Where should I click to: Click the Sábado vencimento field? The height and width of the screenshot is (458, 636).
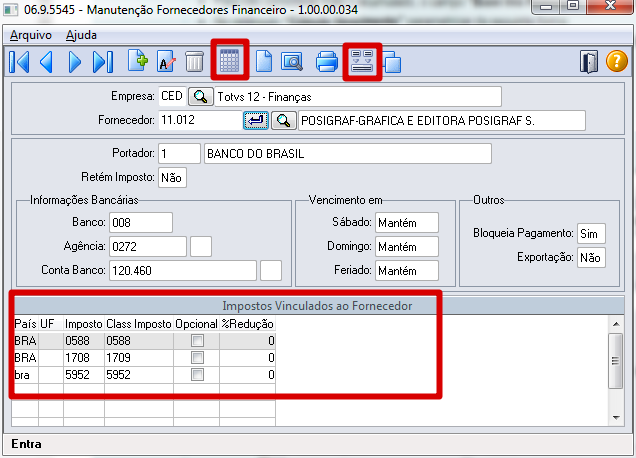tap(407, 223)
